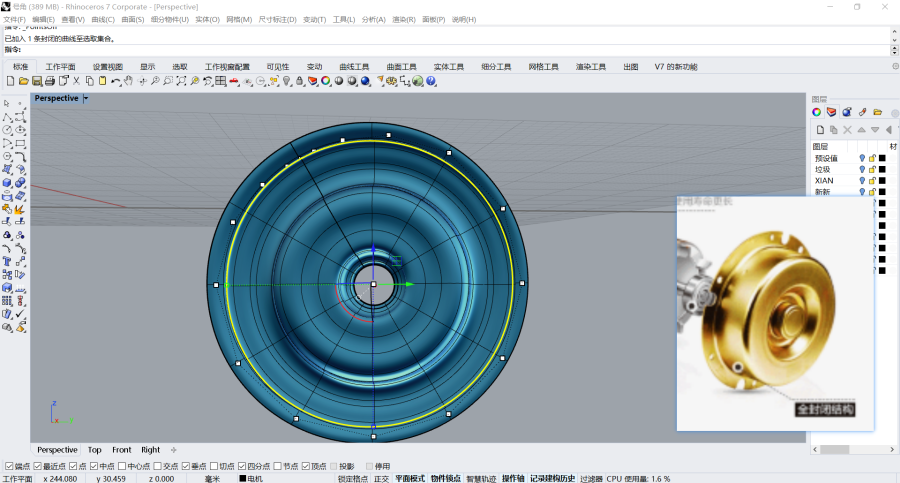Switch to the 曲面工具 toolbar tab
Viewport: 900px width, 483px height.
point(401,67)
